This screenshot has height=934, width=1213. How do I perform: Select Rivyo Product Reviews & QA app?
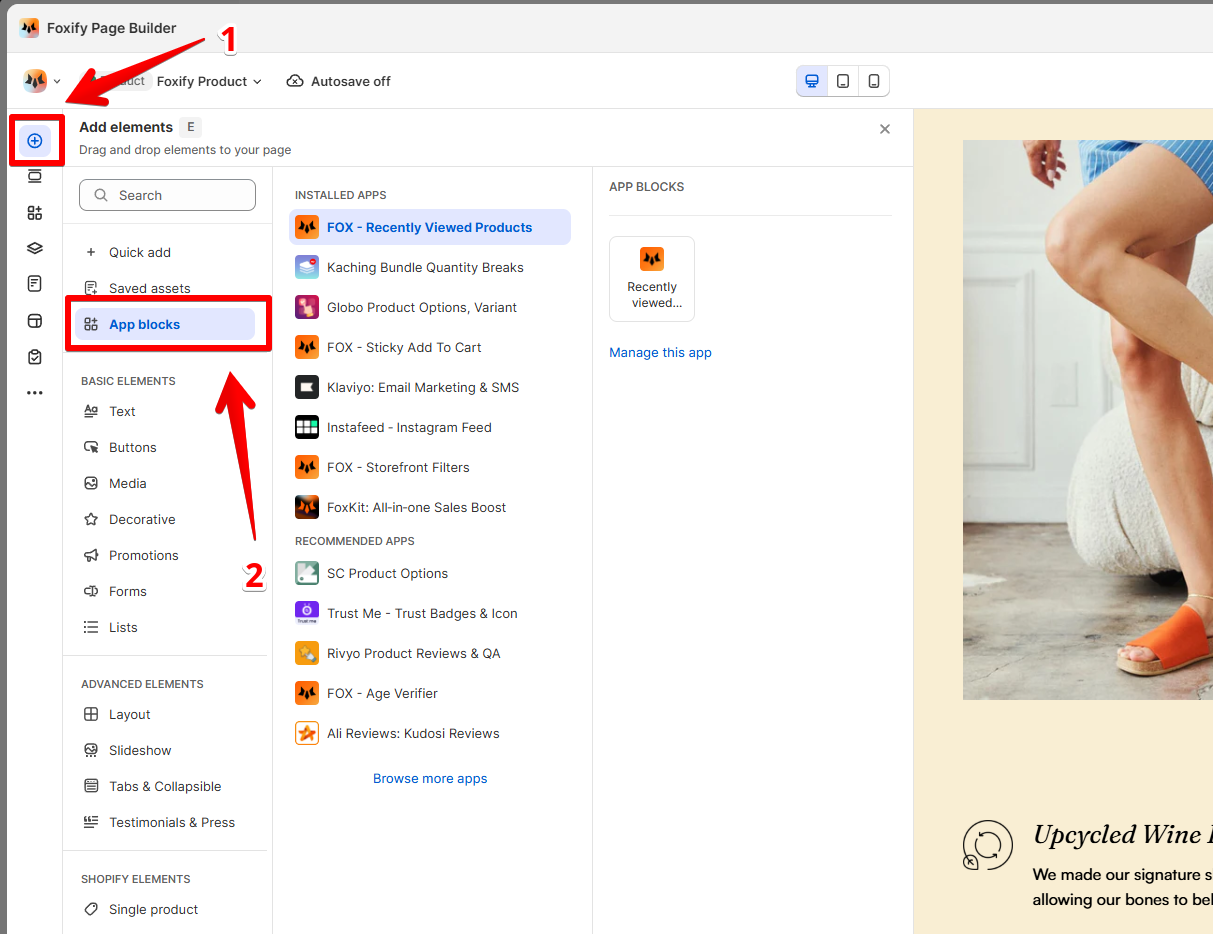tap(430, 653)
